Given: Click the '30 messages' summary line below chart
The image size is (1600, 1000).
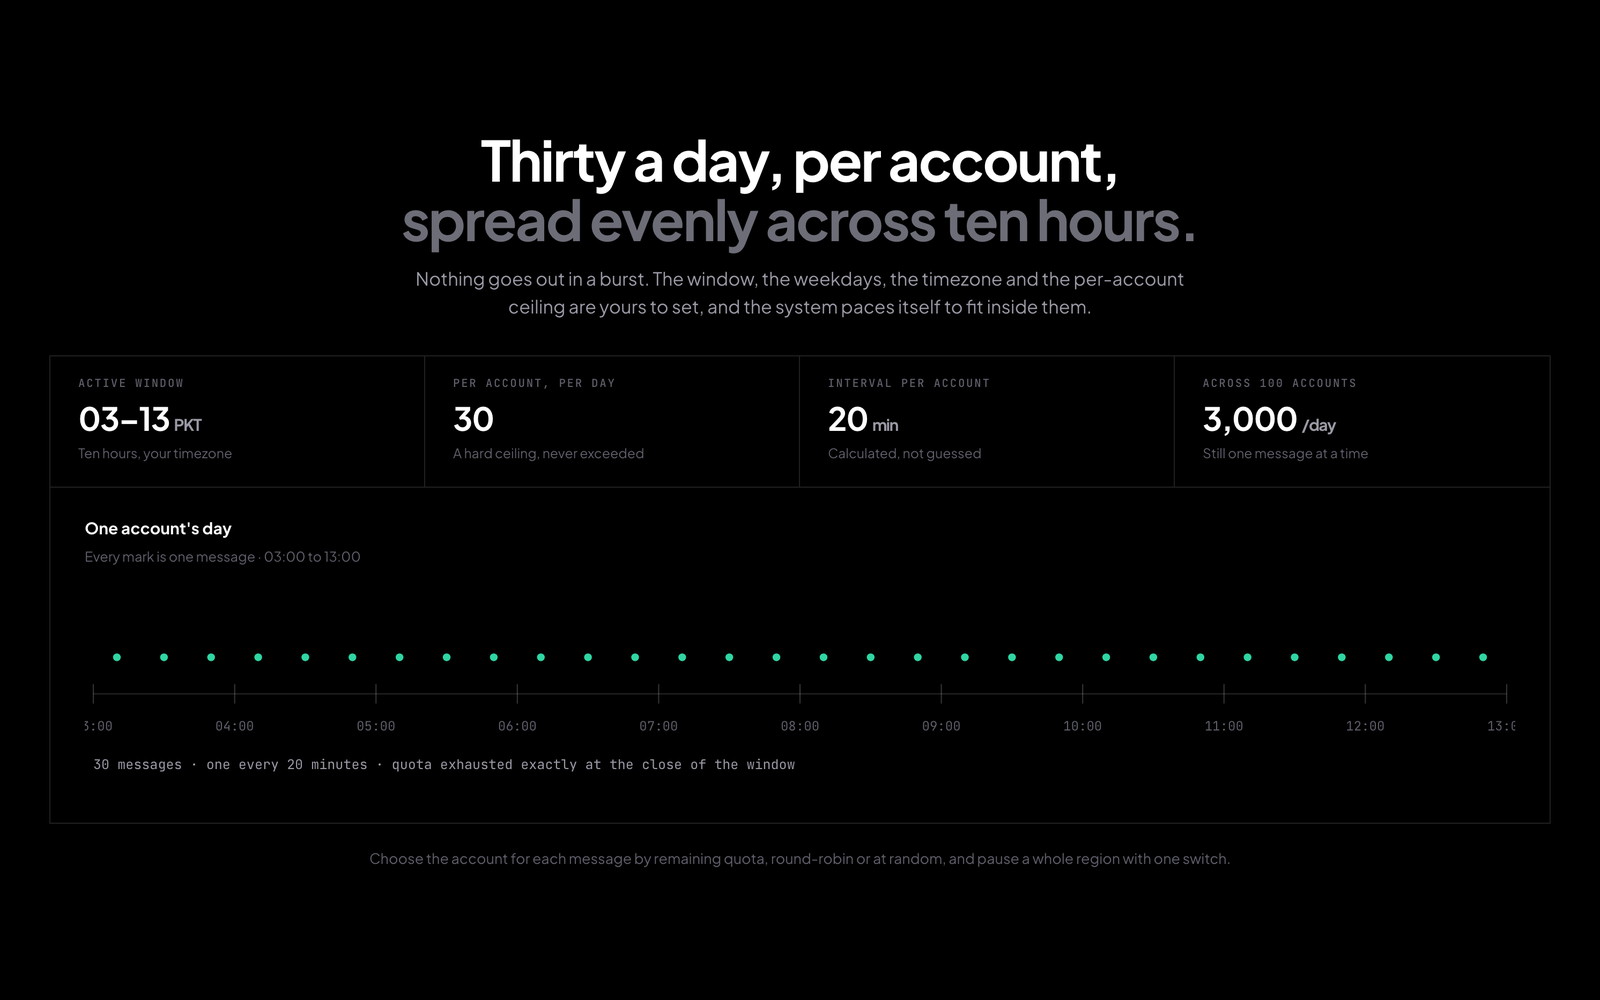Looking at the screenshot, I should [444, 764].
